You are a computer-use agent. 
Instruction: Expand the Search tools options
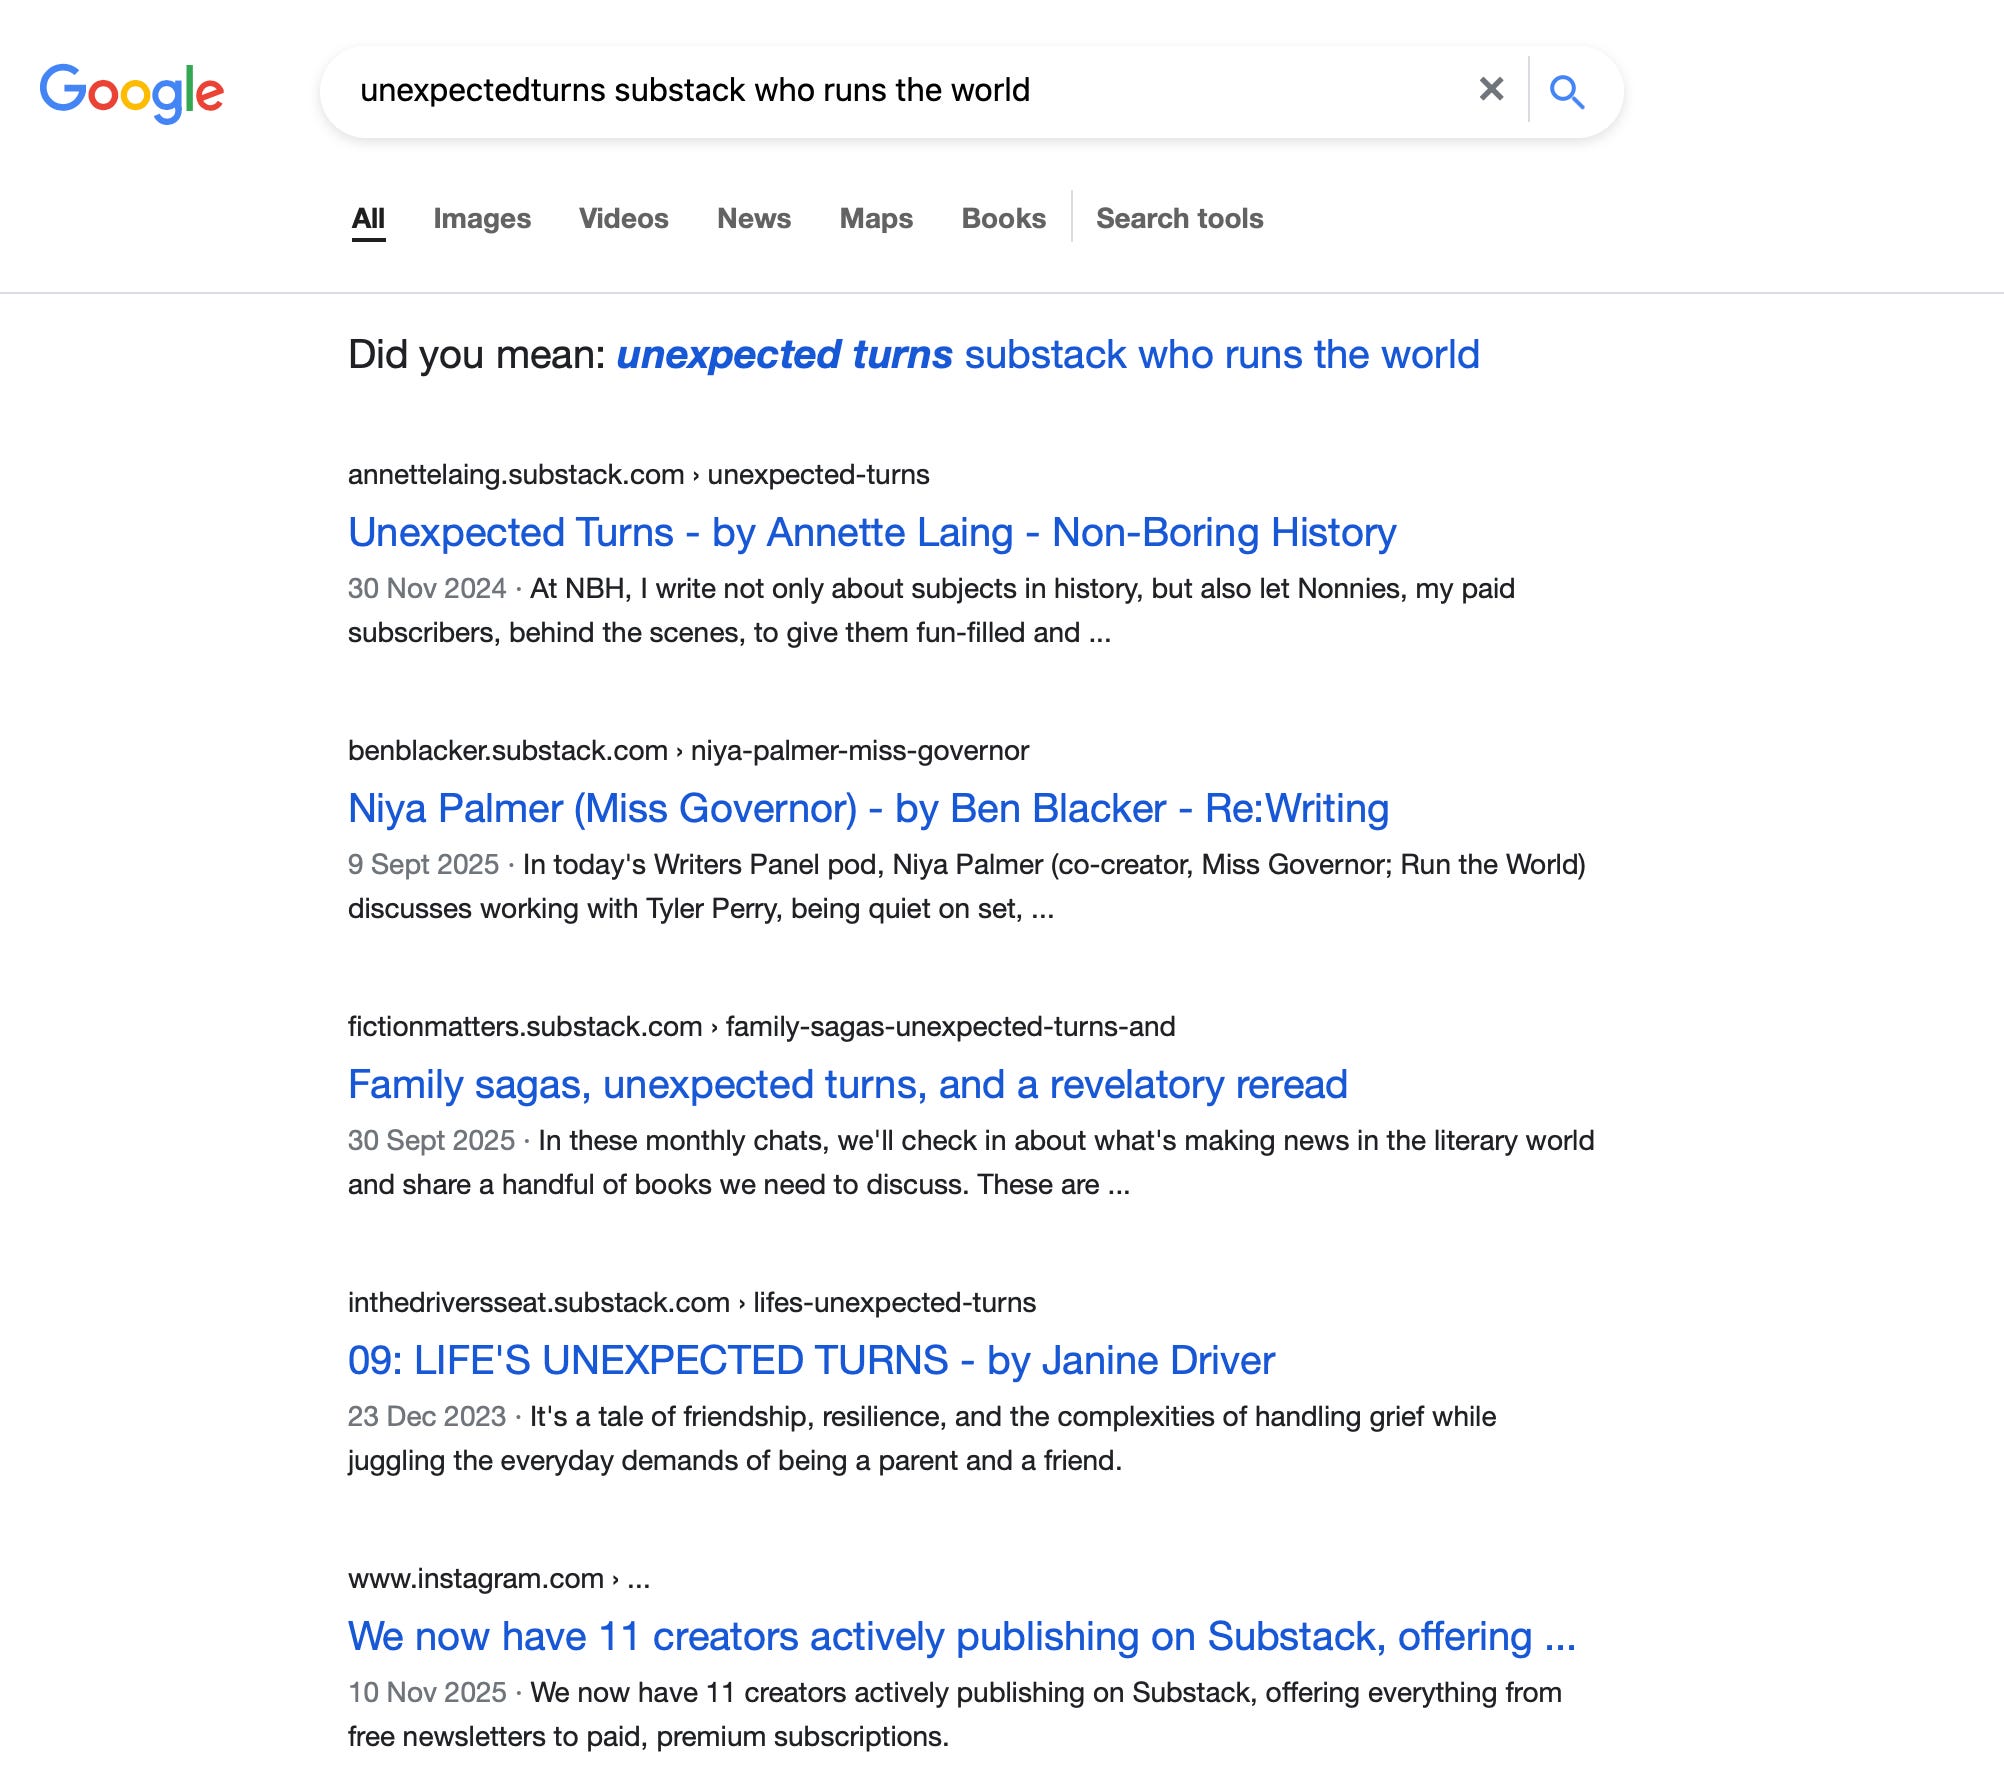(1179, 218)
